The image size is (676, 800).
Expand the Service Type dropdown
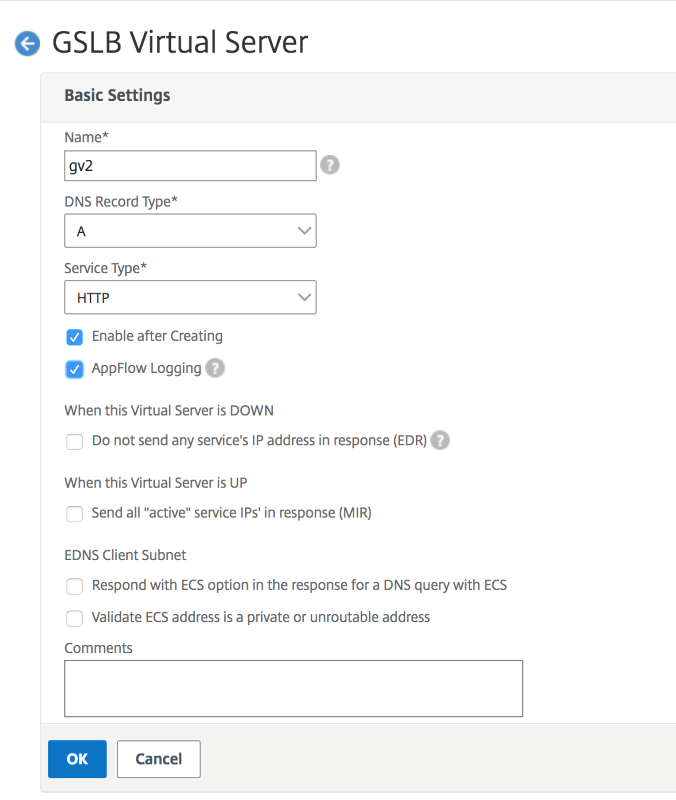190,297
